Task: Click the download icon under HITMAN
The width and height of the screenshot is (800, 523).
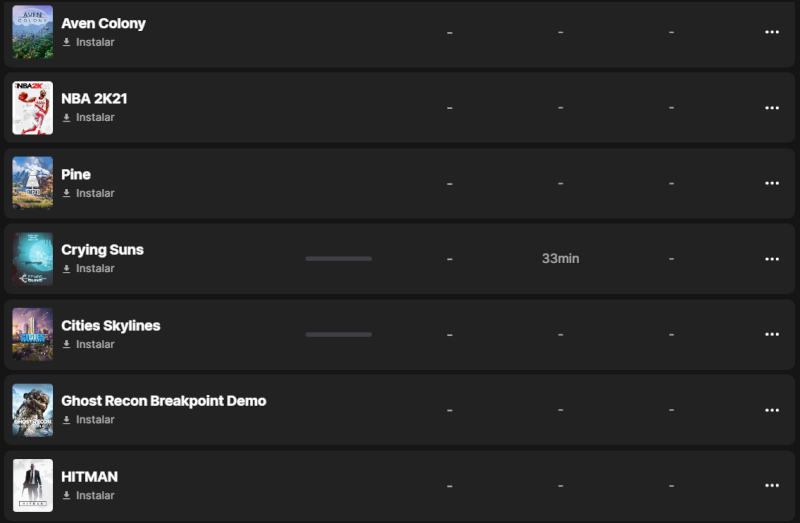Action: tap(67, 495)
